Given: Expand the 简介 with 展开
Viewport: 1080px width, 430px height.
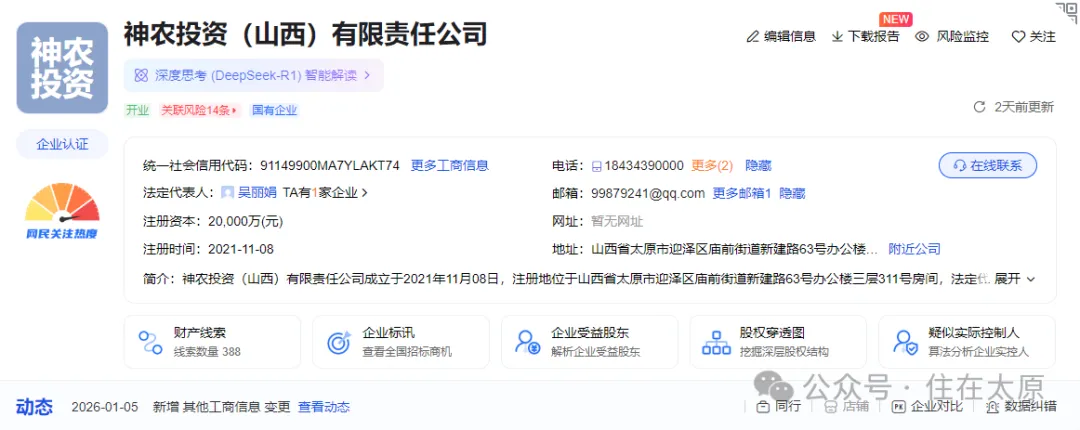Looking at the screenshot, I should pos(1015,279).
